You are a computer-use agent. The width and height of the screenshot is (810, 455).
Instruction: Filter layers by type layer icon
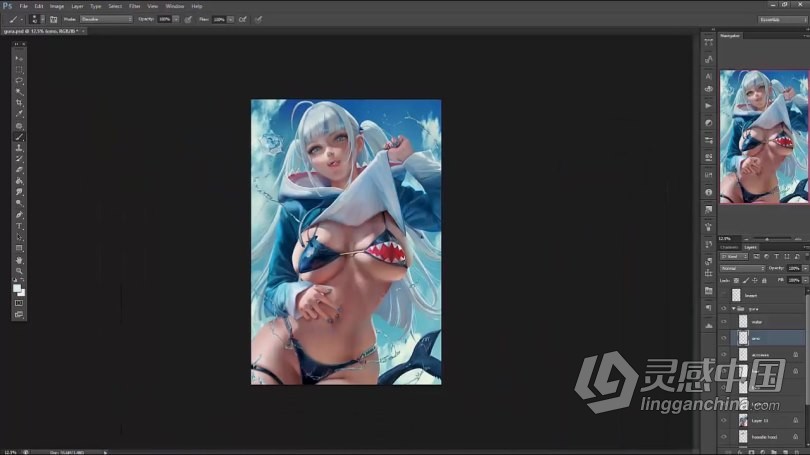pos(776,257)
